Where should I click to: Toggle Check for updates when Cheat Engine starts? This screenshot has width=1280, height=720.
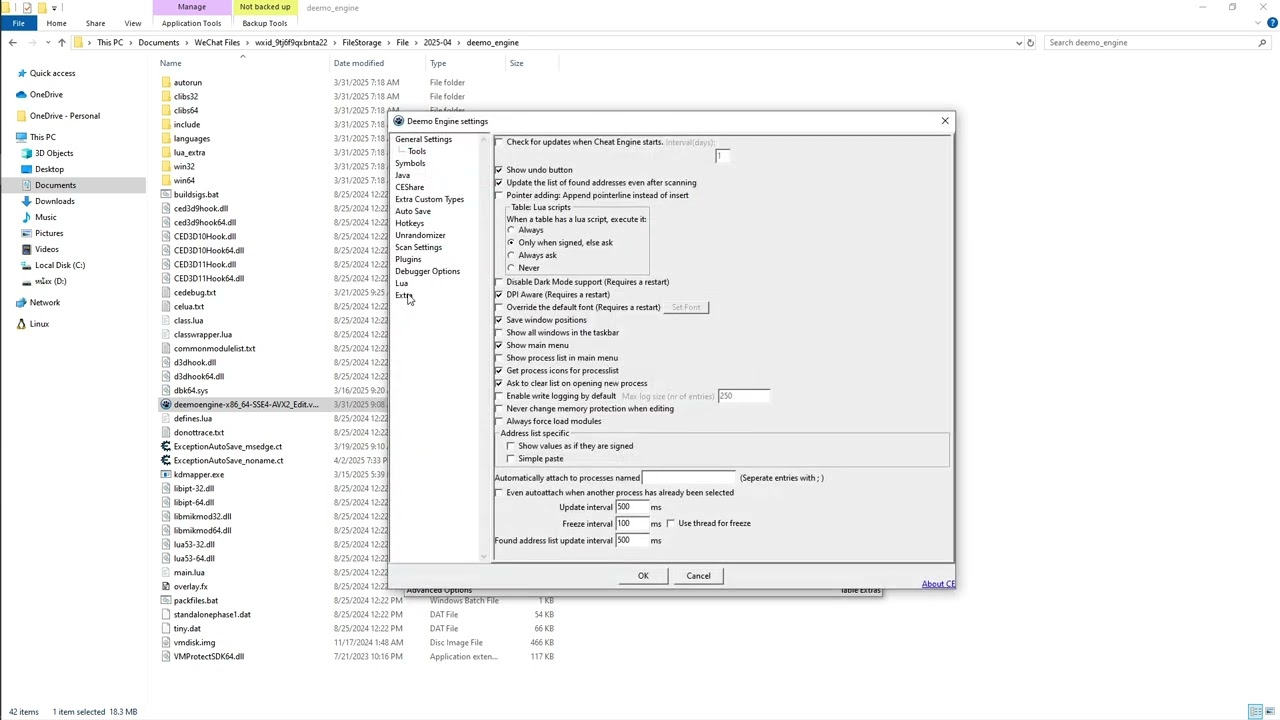point(499,142)
